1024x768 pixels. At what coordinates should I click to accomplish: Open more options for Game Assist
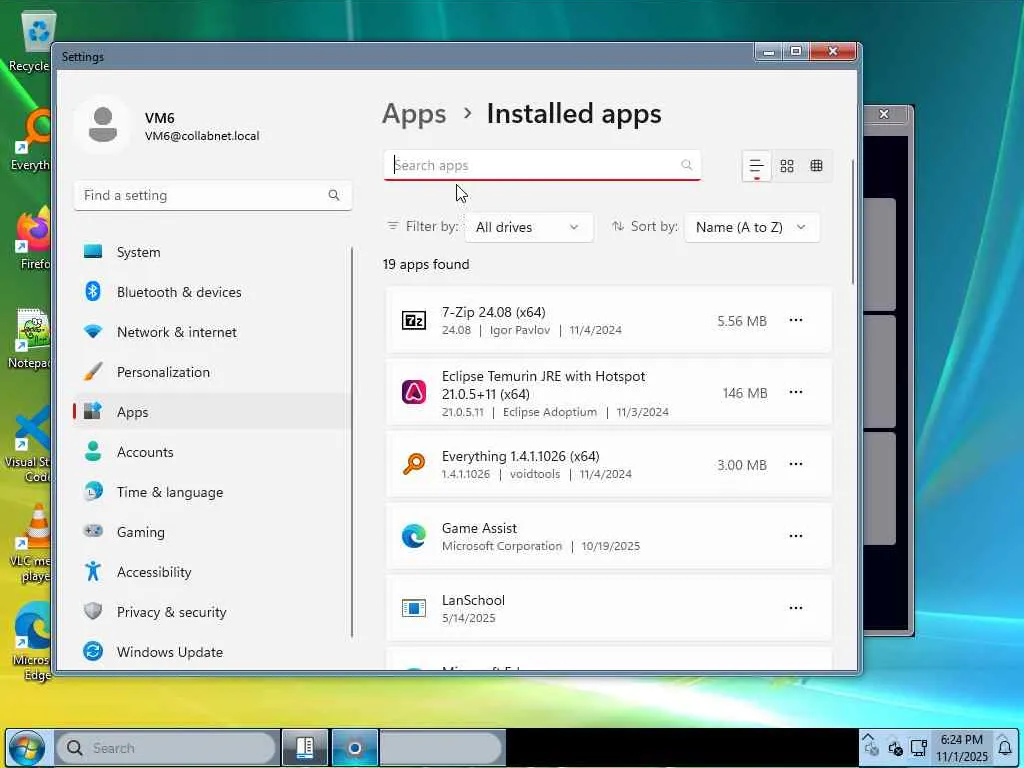(x=795, y=536)
